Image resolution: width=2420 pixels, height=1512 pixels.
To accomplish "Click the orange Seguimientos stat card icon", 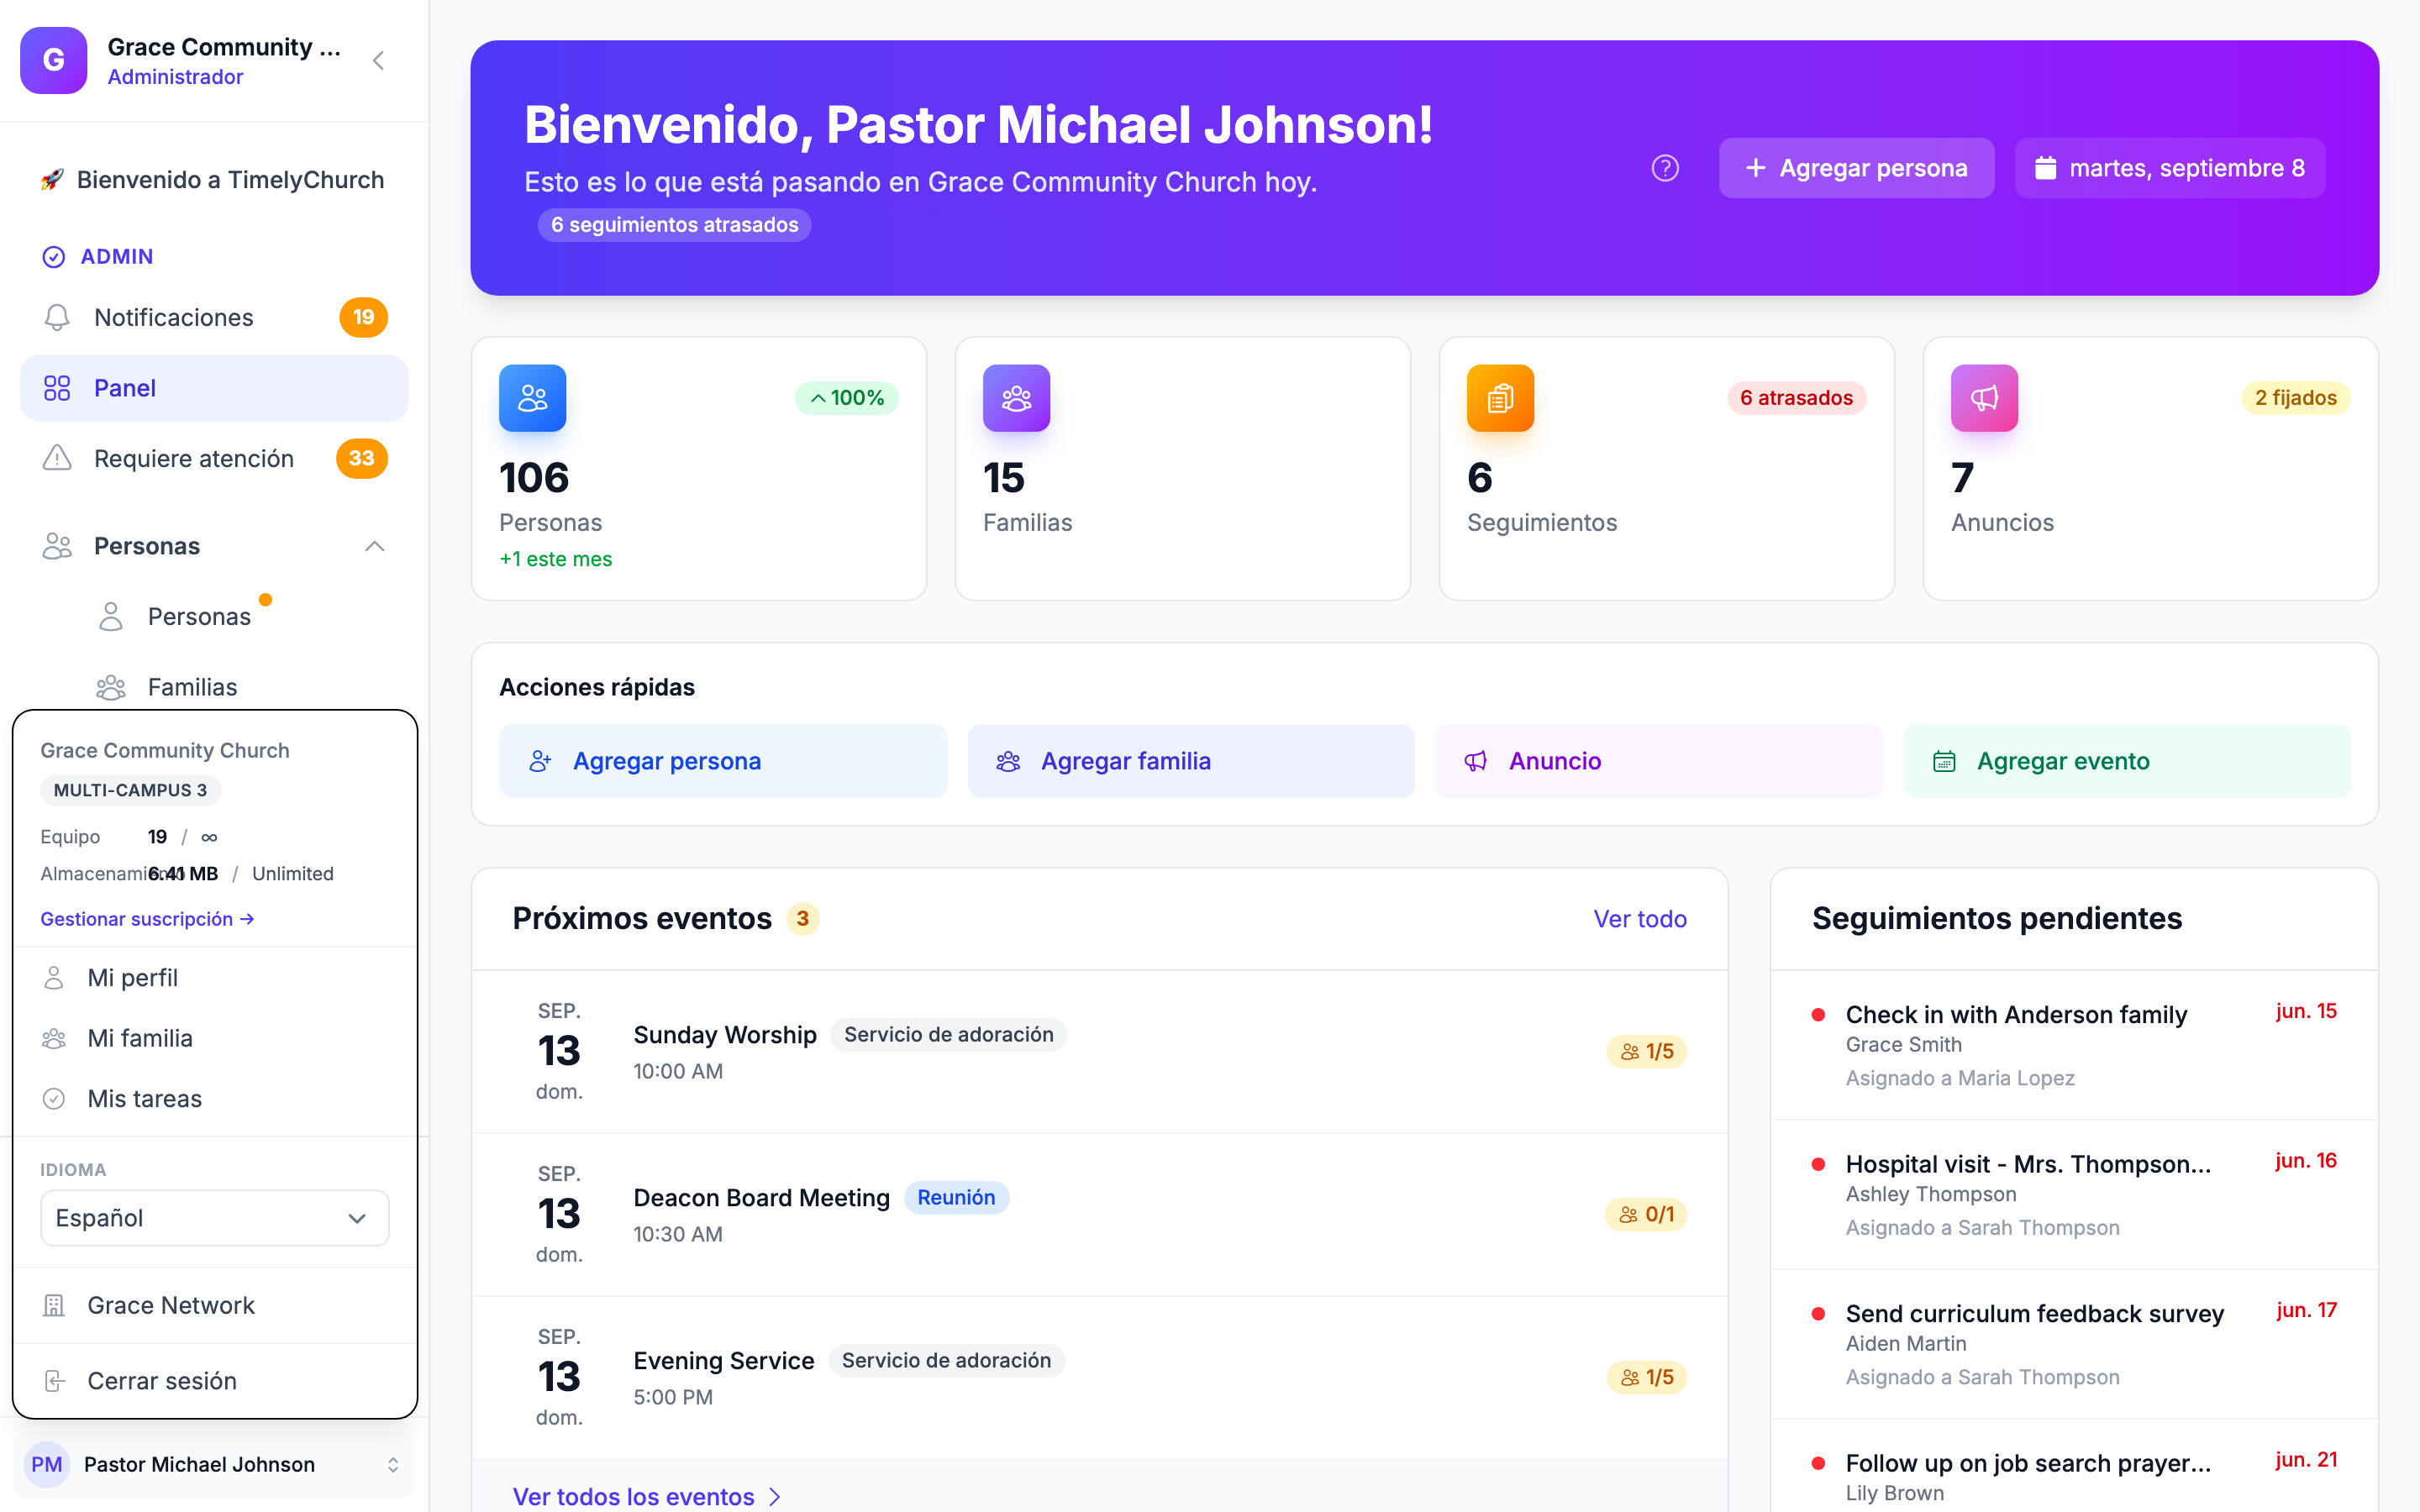I will coord(1501,398).
